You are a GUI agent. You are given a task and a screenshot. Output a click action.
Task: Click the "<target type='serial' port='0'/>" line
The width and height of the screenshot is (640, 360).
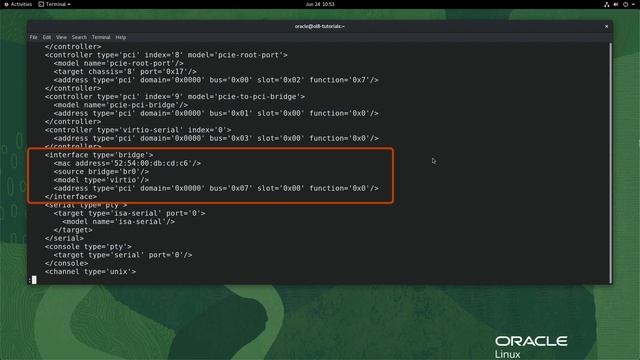click(x=123, y=255)
